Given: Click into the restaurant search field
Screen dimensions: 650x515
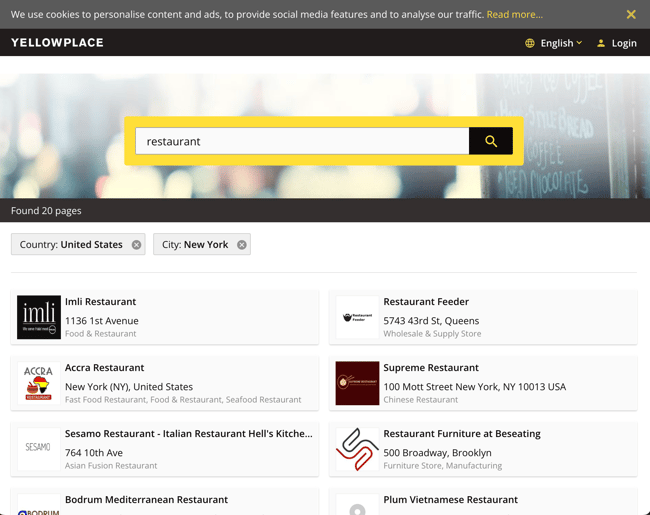Looking at the screenshot, I should (300, 141).
